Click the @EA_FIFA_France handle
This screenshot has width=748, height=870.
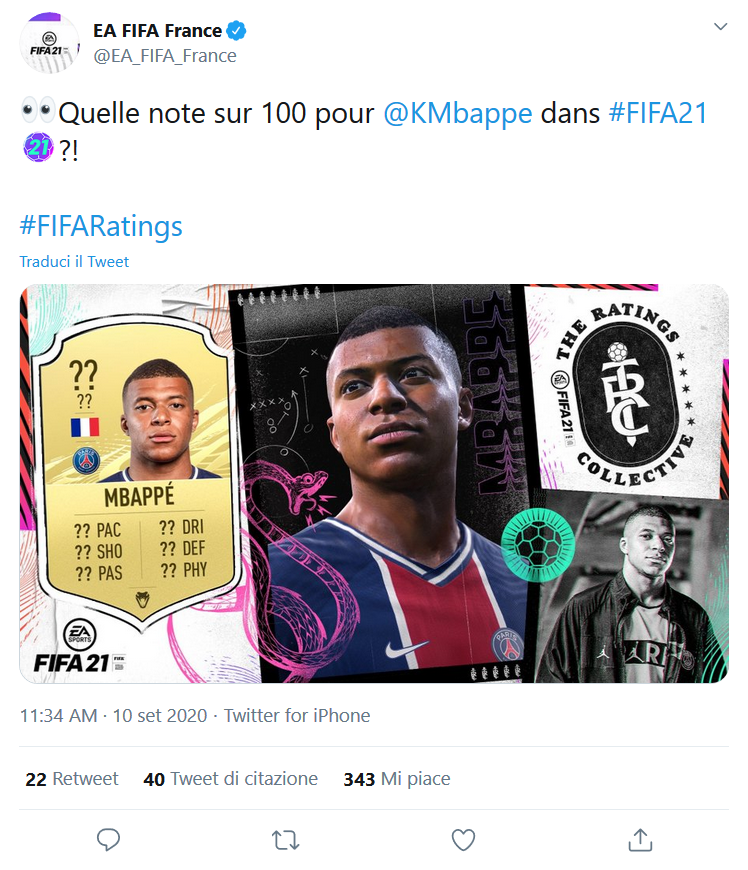pos(165,55)
